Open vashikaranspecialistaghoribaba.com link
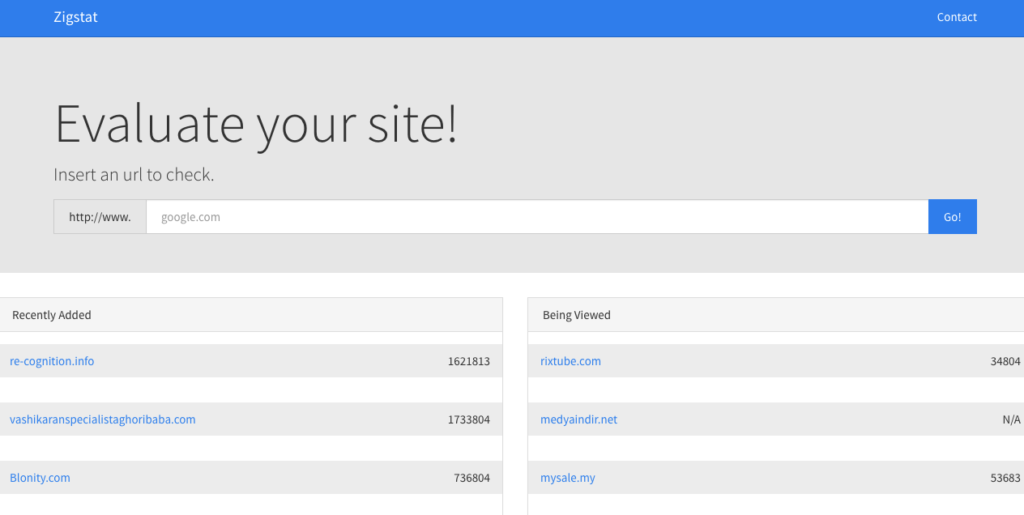 tap(103, 419)
